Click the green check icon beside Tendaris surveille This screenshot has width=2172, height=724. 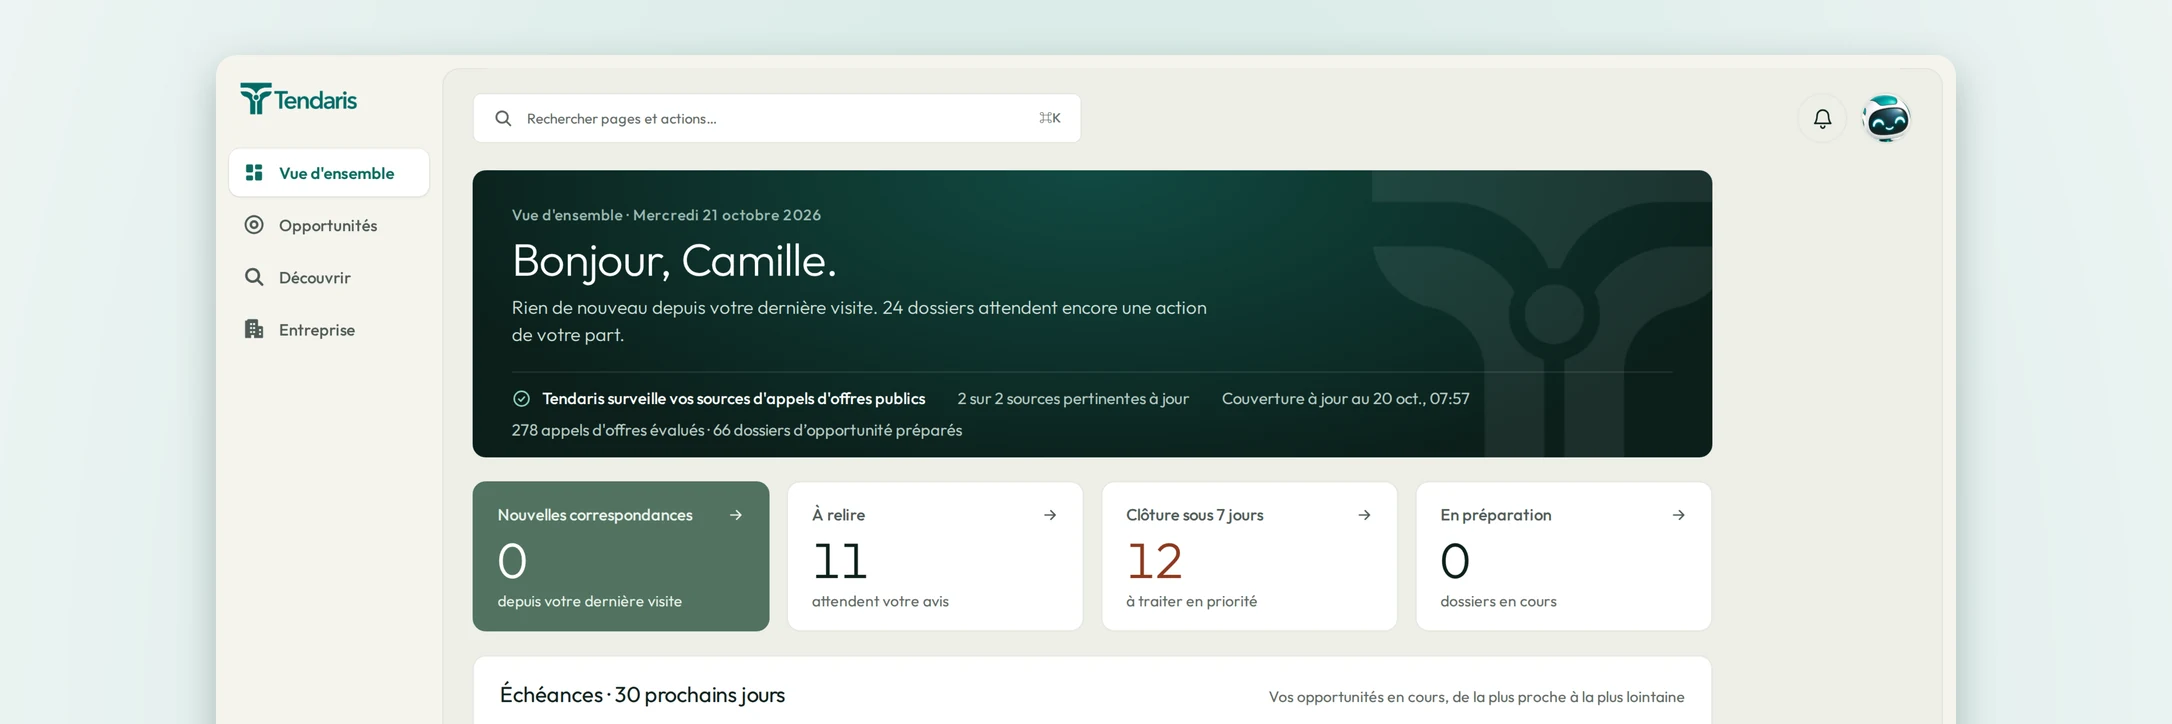tap(521, 399)
